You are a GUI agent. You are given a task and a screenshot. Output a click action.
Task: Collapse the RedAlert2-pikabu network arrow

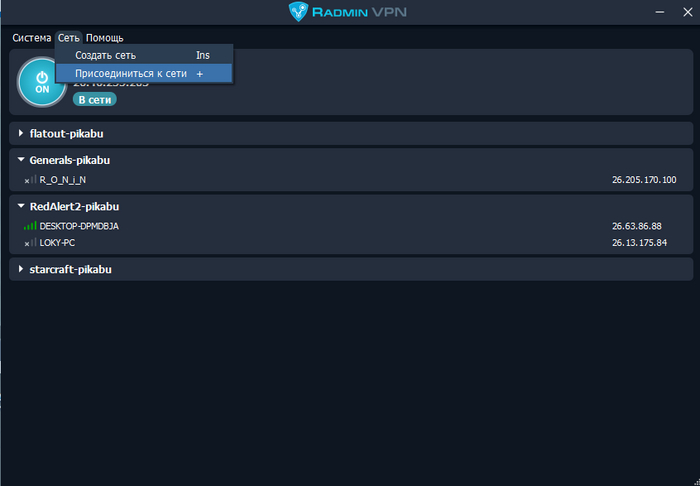click(21, 206)
